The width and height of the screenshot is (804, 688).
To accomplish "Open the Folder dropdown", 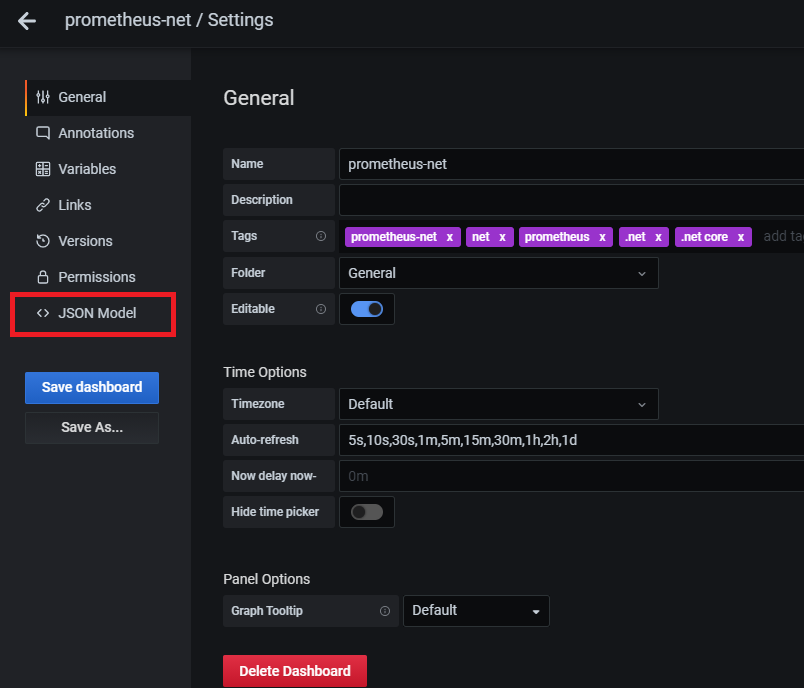I will point(498,273).
